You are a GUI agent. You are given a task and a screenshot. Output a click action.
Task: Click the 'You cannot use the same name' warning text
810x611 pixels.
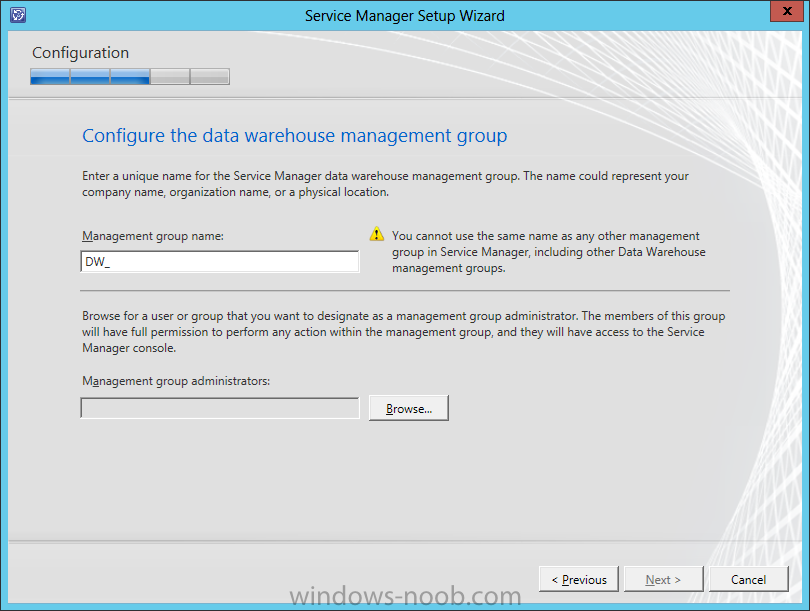pos(549,252)
